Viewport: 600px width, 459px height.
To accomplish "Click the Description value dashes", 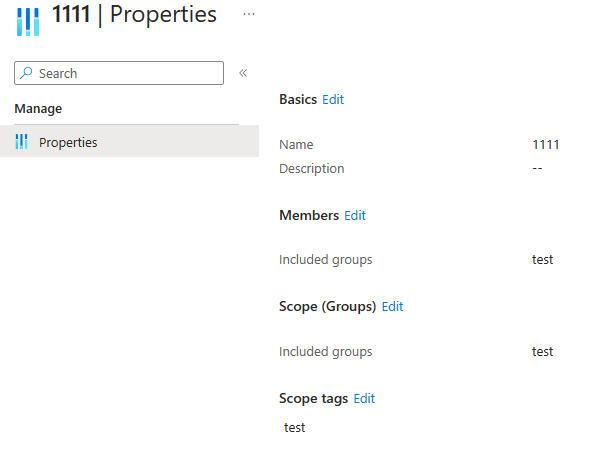I will click(537, 168).
